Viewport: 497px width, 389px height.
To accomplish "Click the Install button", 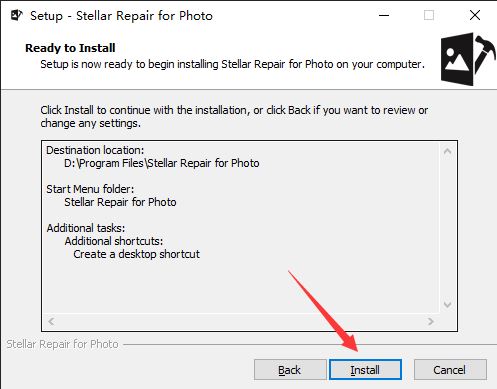I will coord(365,370).
